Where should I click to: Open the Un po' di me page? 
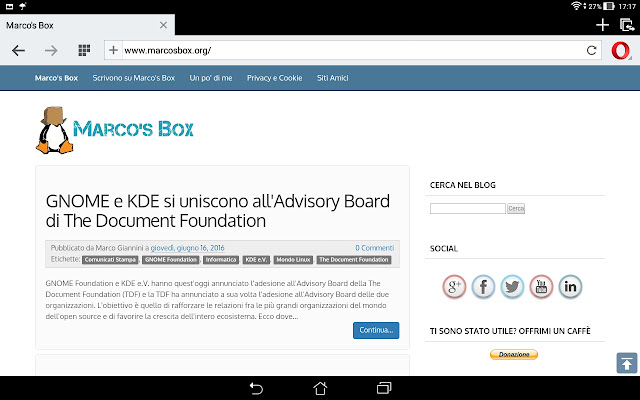(211, 78)
